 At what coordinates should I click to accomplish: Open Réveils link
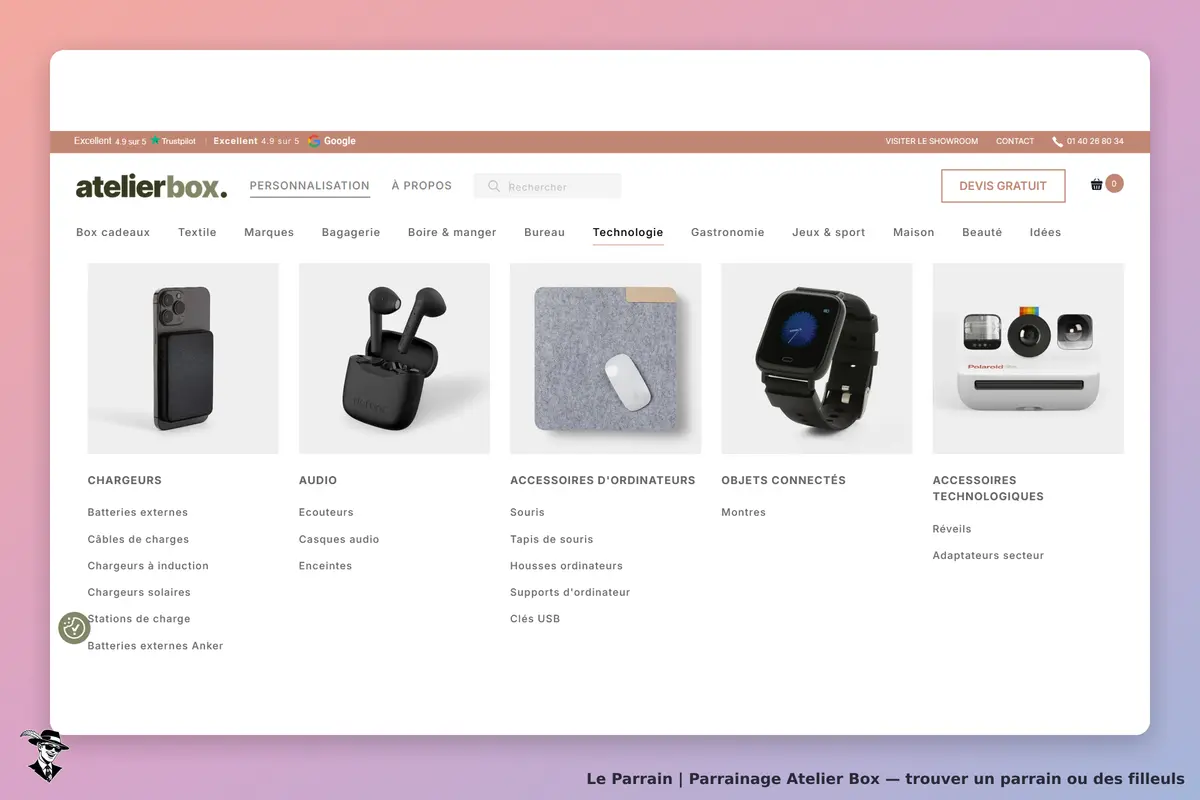point(952,529)
